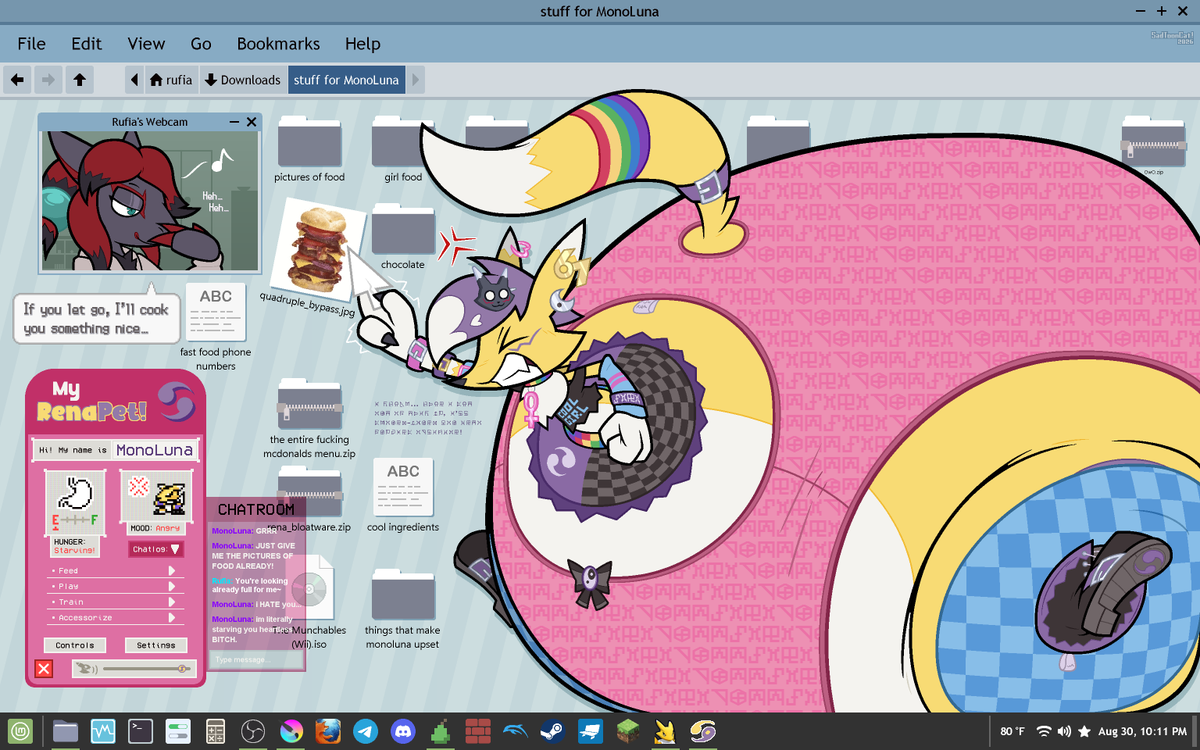Minimize the Rufia's Webcam window
The width and height of the screenshot is (1200, 750).
coord(234,122)
